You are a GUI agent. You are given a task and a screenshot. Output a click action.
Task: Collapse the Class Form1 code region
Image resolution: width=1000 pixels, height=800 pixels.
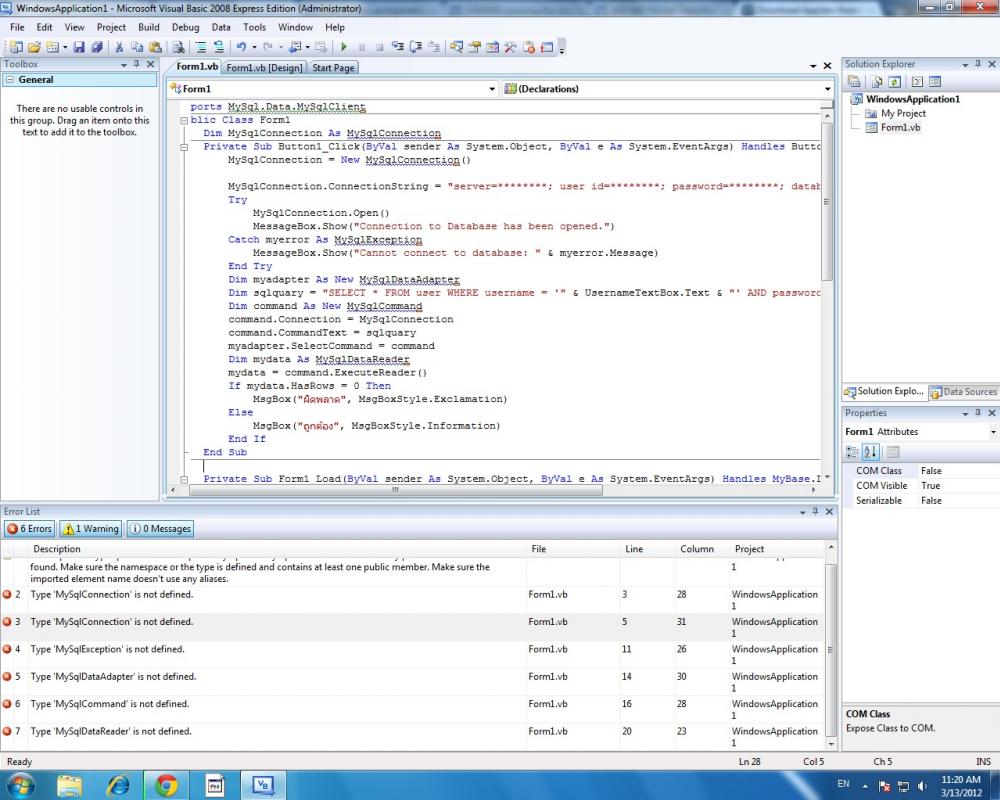[184, 120]
